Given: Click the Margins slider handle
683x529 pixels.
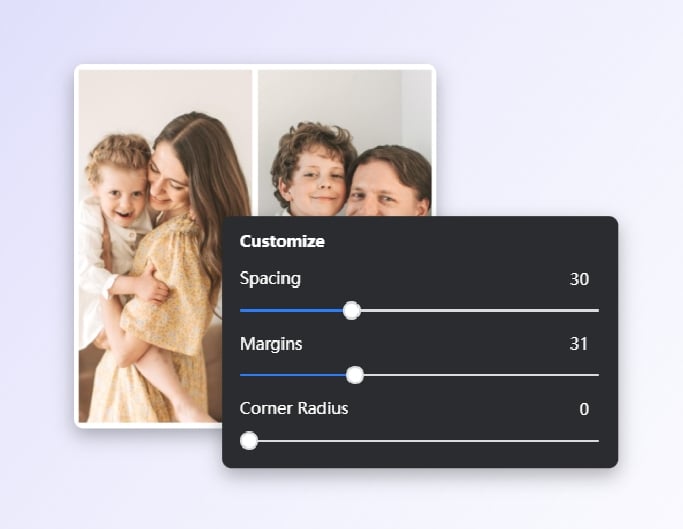Looking at the screenshot, I should [x=354, y=375].
